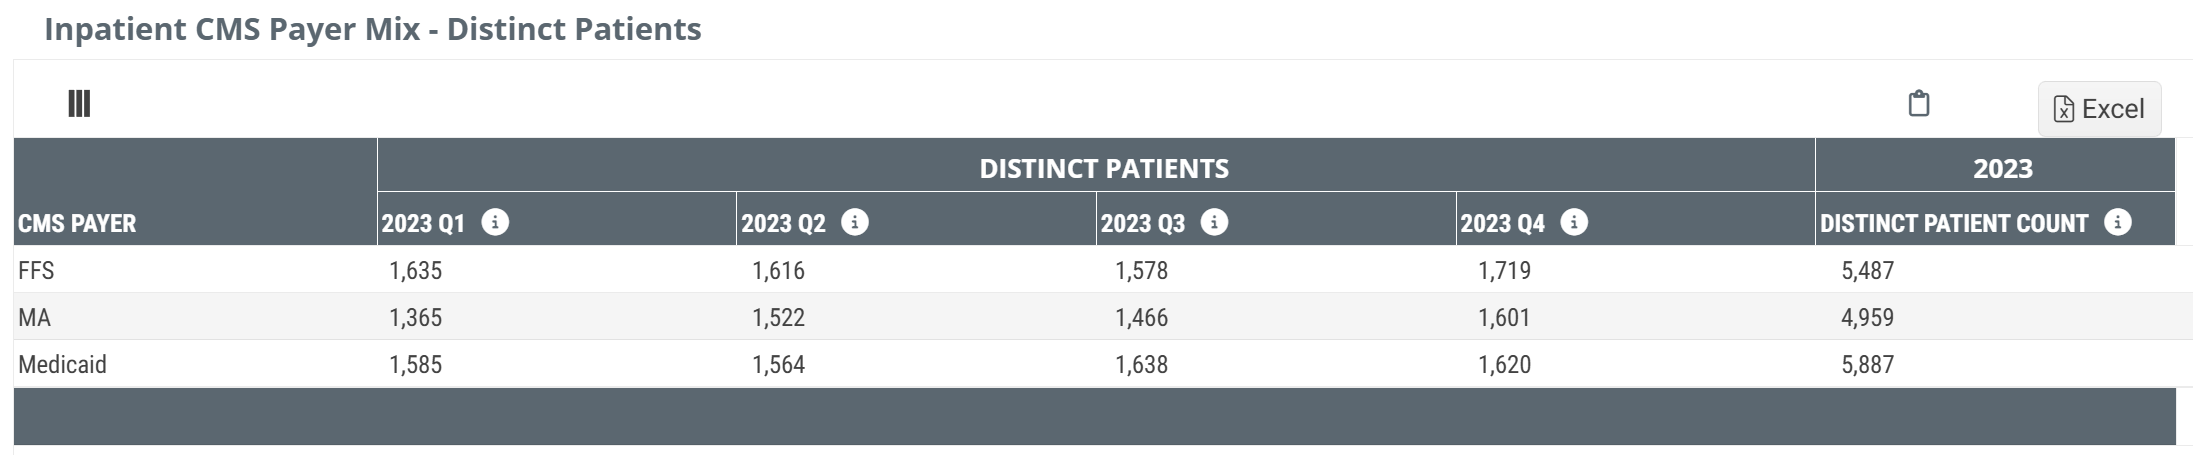Screen dimensions: 2193x455
Task: Click the Medicaid 2023 total 5,887 cell
Action: point(1867,364)
